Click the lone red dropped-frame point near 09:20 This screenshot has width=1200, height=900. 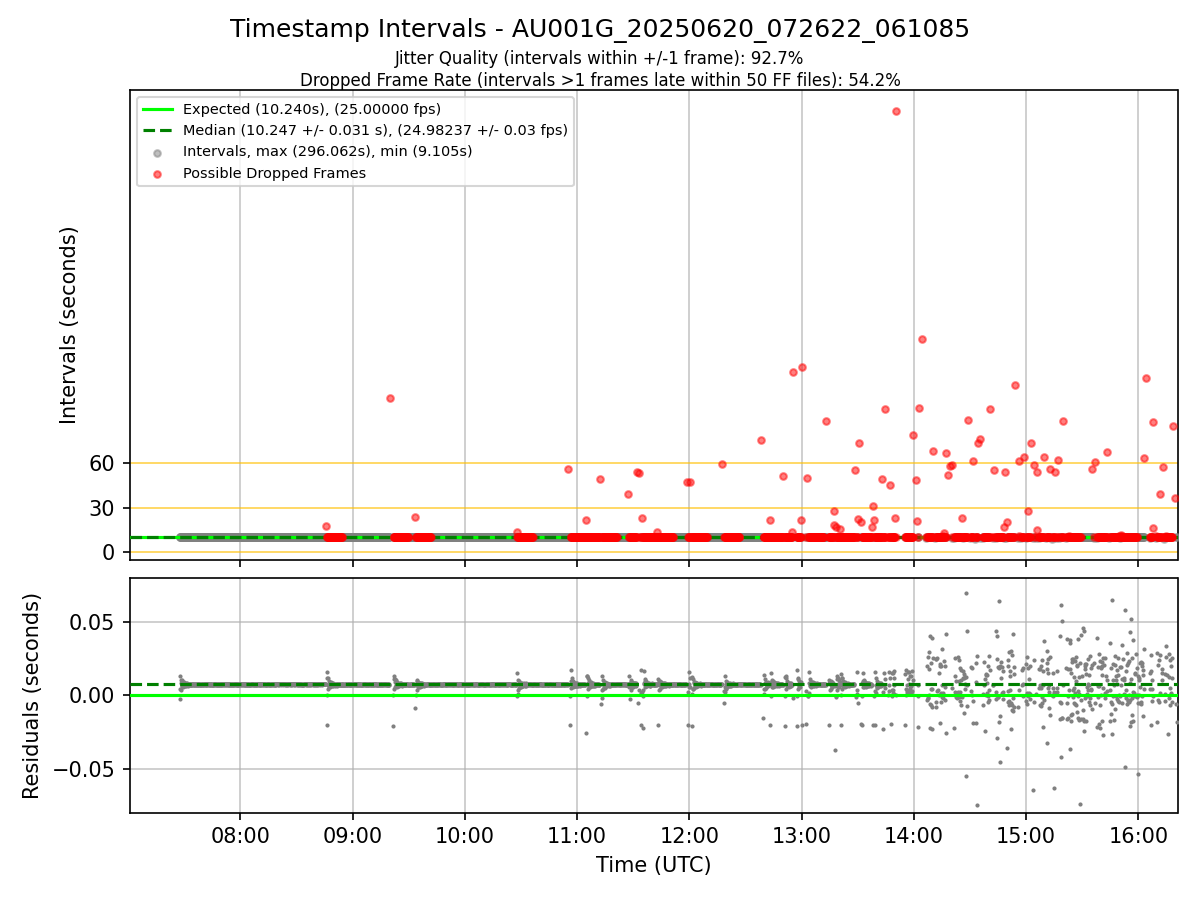tap(390, 398)
